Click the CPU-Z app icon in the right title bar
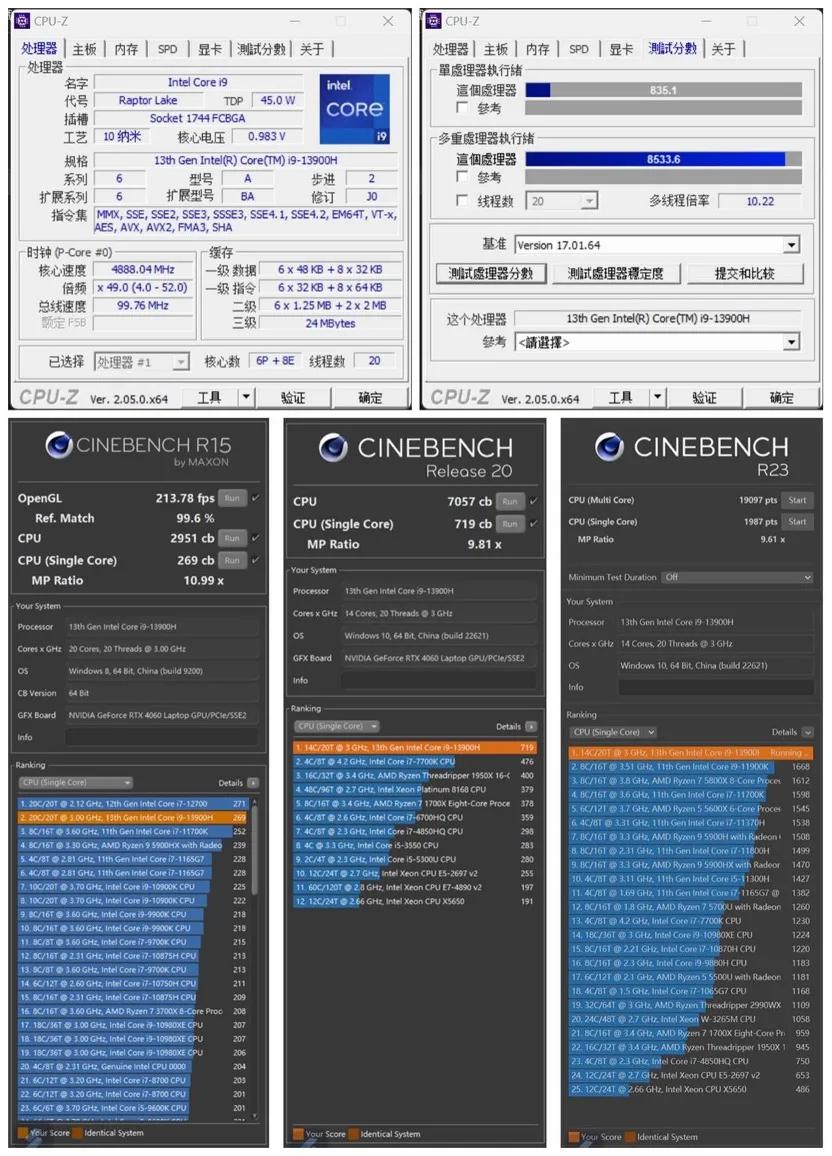This screenshot has width=832, height=1156. pos(432,21)
